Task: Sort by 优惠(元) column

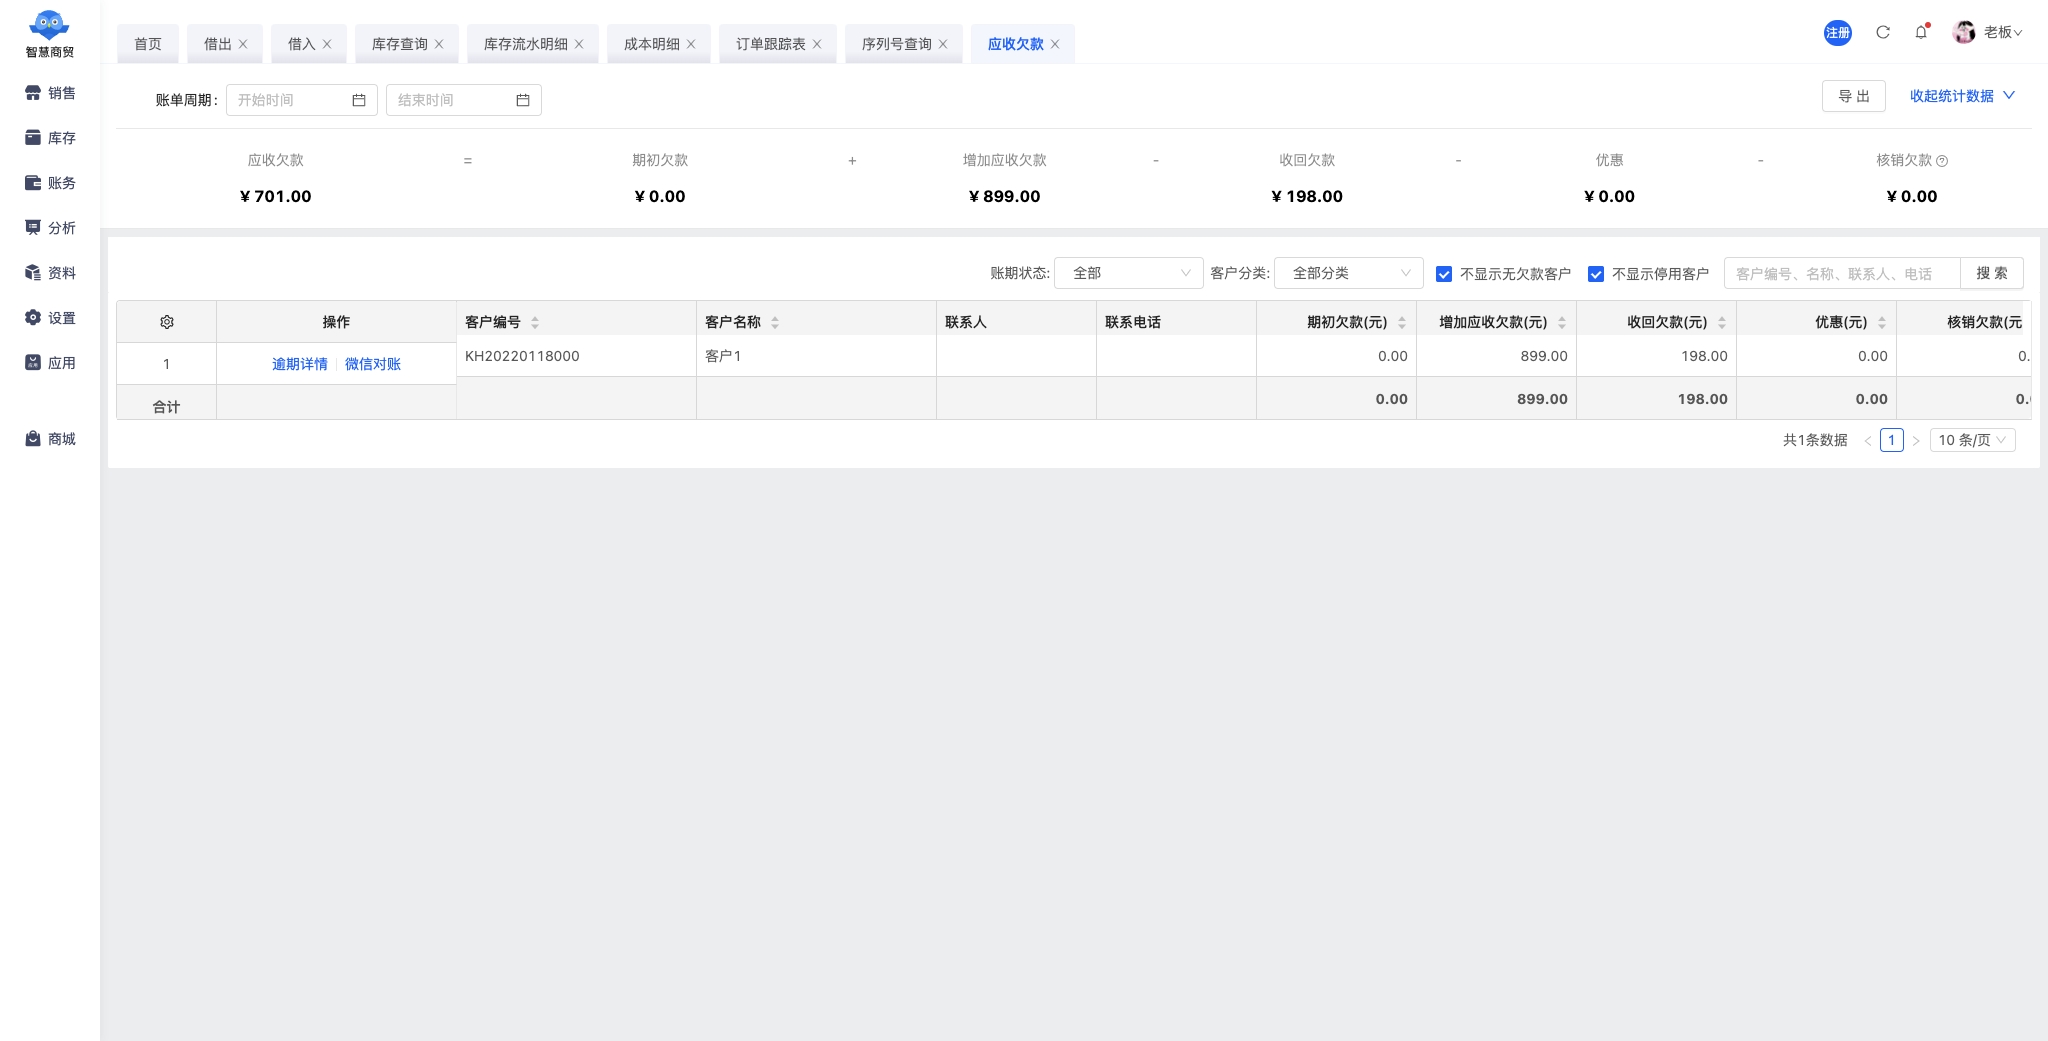Action: [x=1882, y=322]
